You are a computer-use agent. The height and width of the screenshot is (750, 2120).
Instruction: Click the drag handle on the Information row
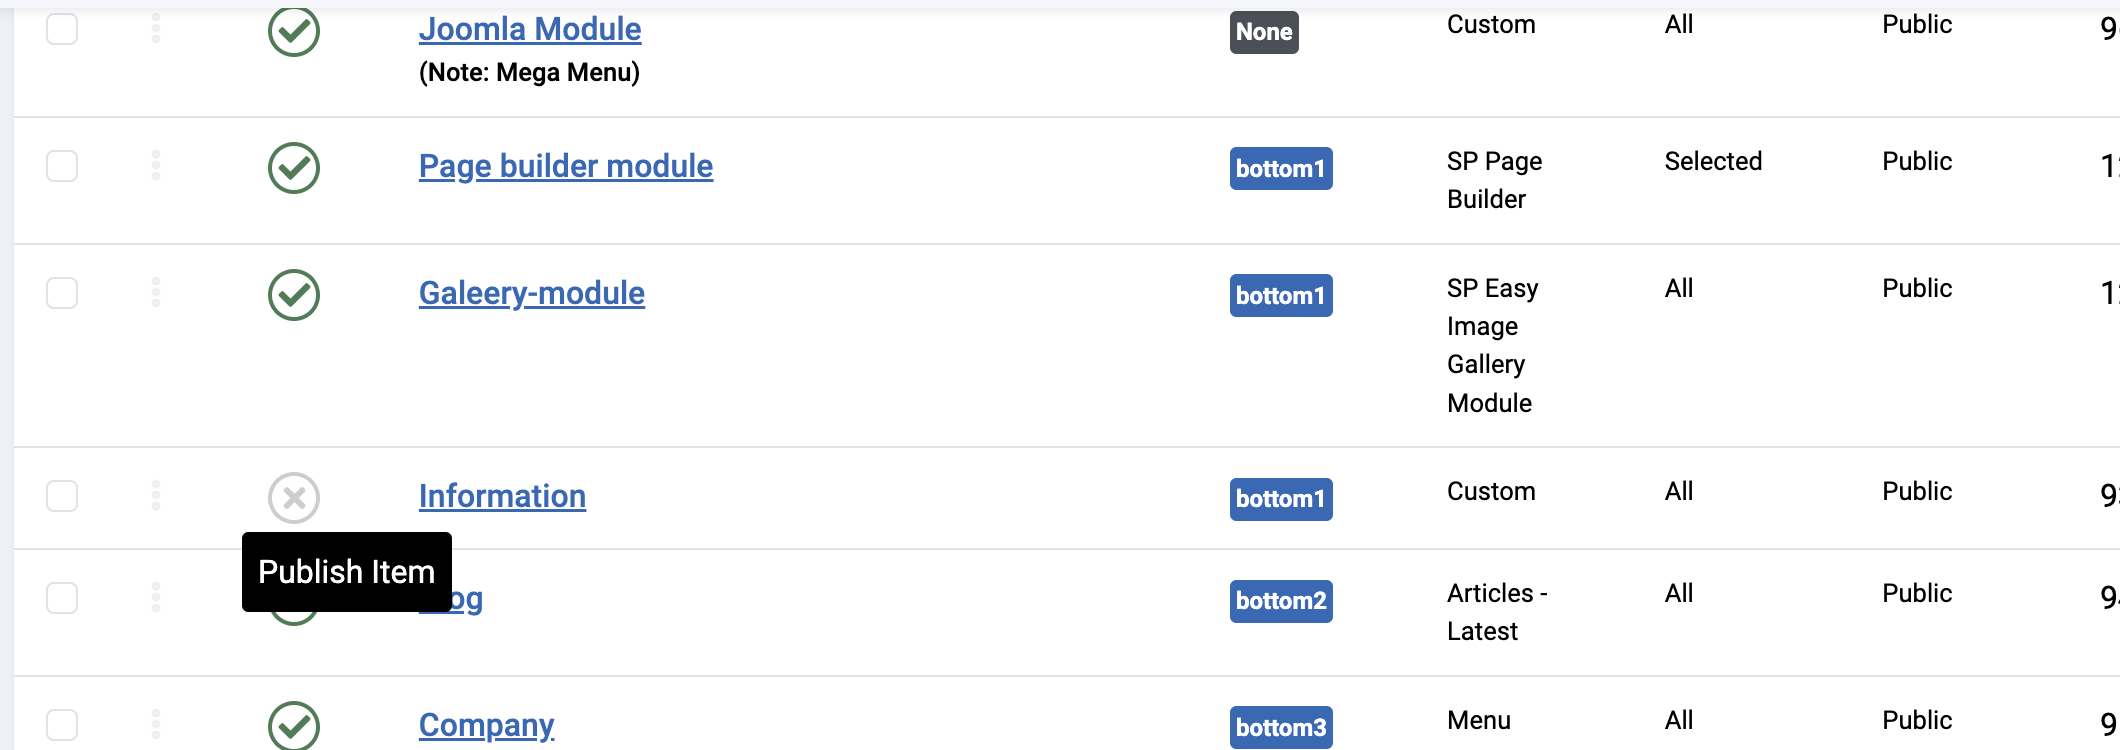pos(156,496)
